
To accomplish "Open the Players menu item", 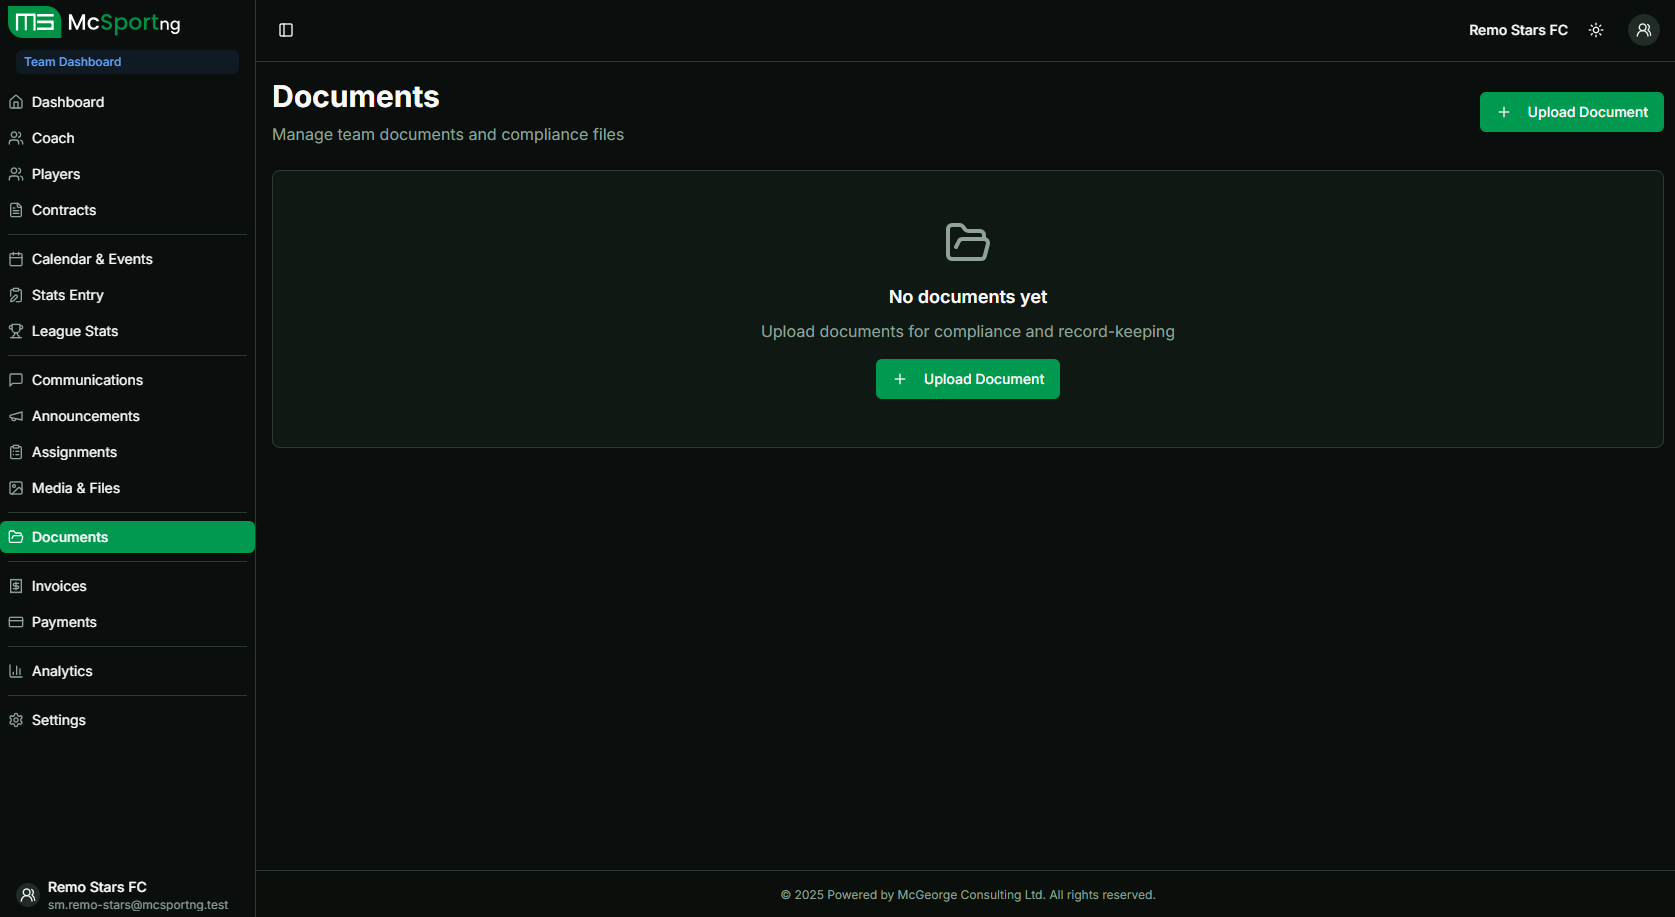I will (x=56, y=174).
